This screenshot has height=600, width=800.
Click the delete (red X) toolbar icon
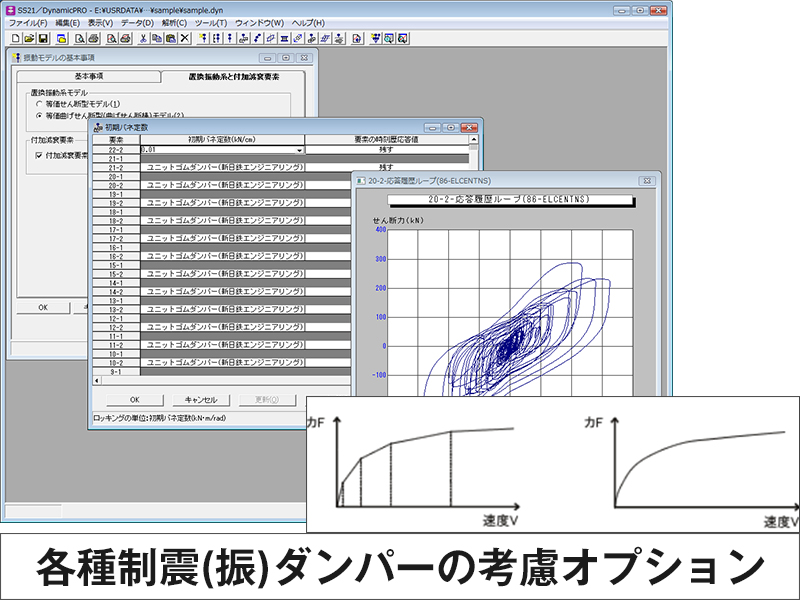[184, 38]
